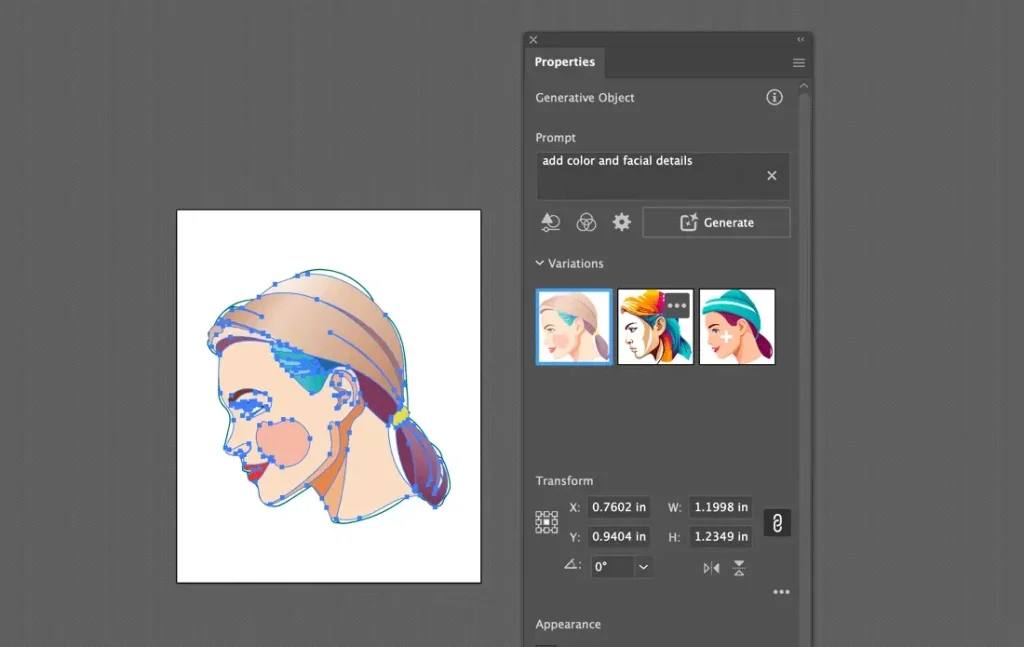Open the Properties panel hamburger menu
The height and width of the screenshot is (647, 1024).
798,62
